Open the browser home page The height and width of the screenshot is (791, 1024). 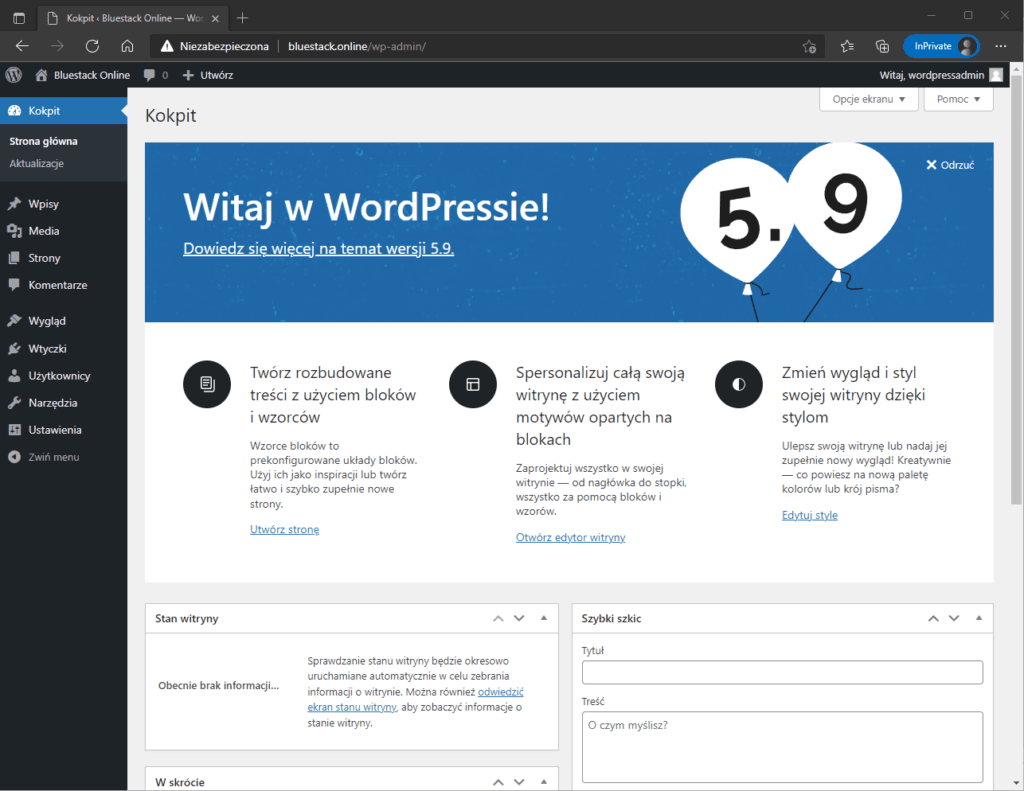pyautogui.click(x=127, y=46)
